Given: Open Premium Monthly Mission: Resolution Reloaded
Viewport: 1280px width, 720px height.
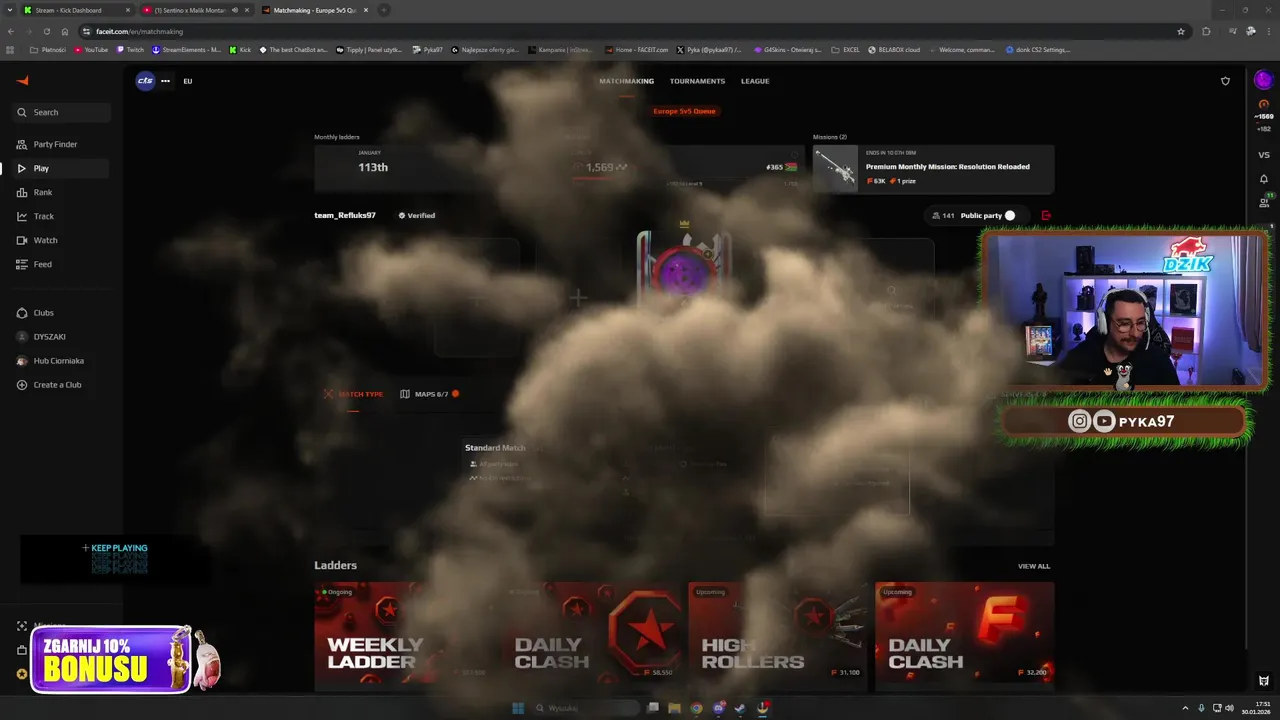Looking at the screenshot, I should (x=933, y=168).
